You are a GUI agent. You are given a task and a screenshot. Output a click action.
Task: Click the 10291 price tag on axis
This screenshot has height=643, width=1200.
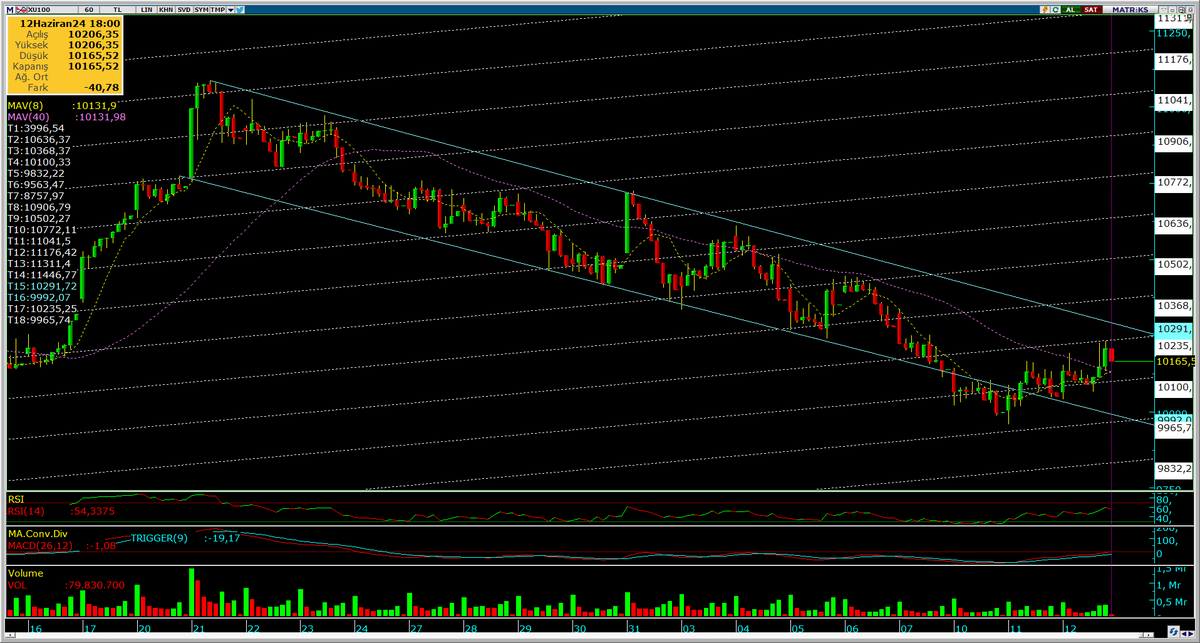pos(1174,328)
